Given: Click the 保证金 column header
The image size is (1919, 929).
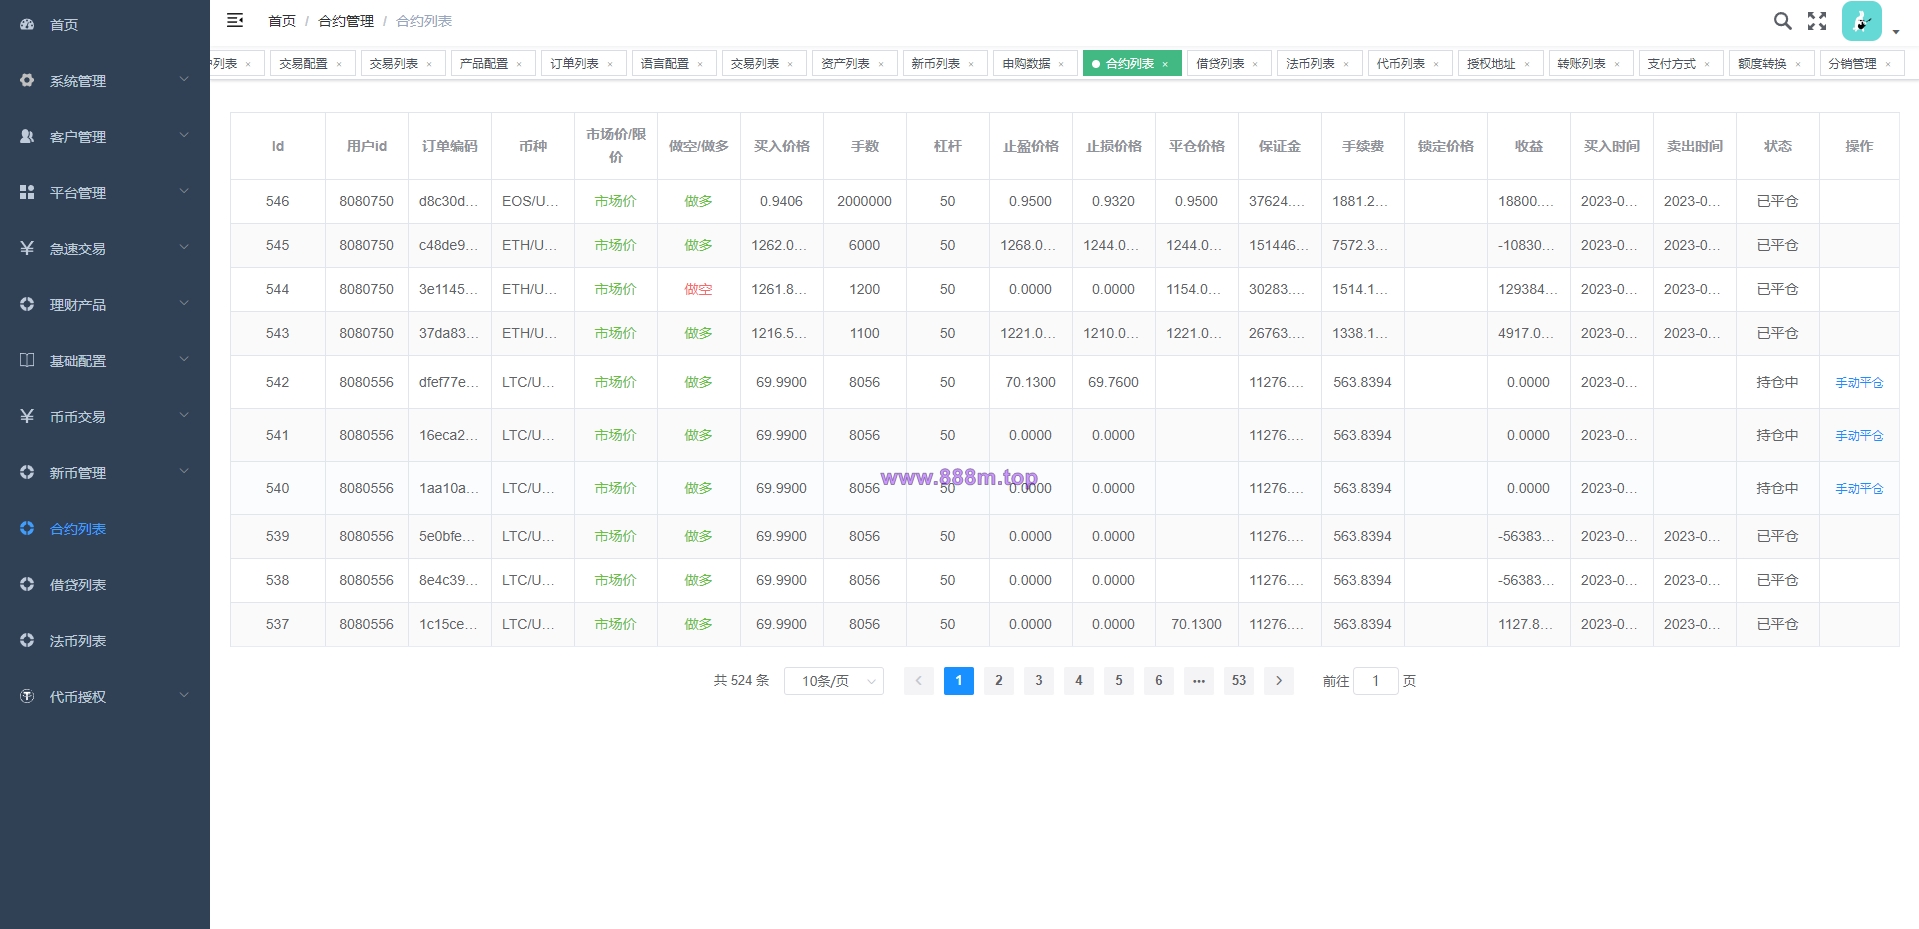Looking at the screenshot, I should (x=1279, y=146).
